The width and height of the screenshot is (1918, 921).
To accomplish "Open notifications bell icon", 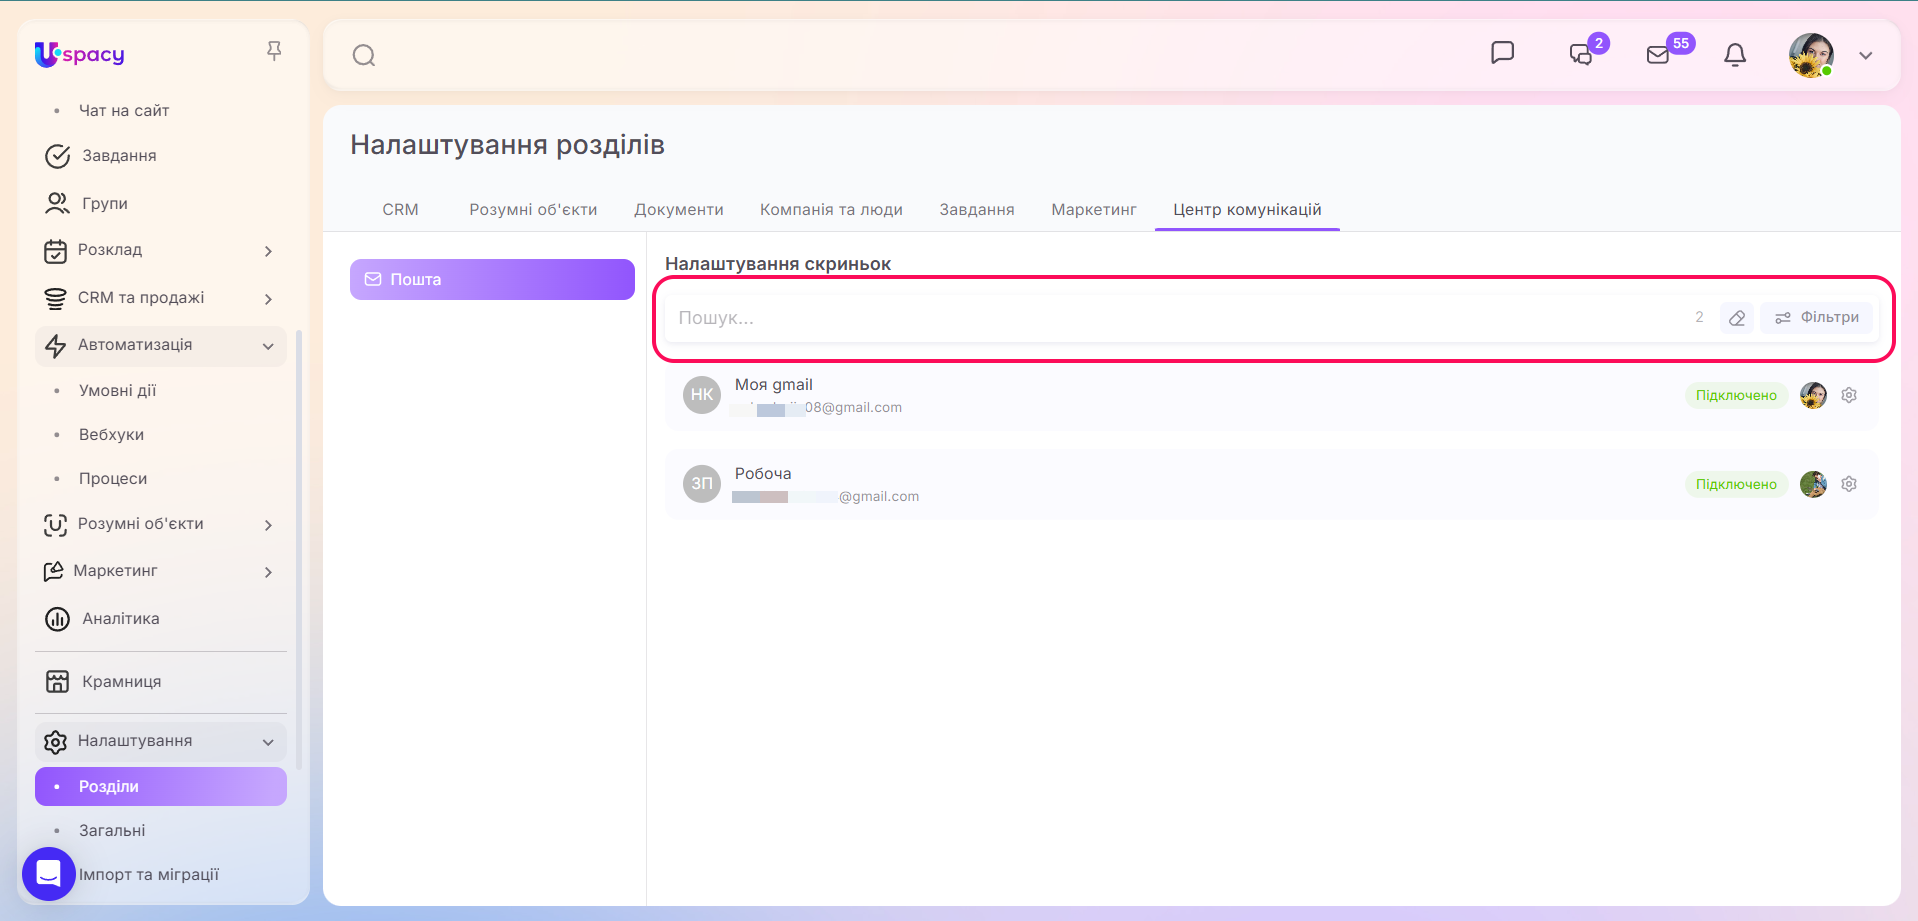I will point(1735,55).
